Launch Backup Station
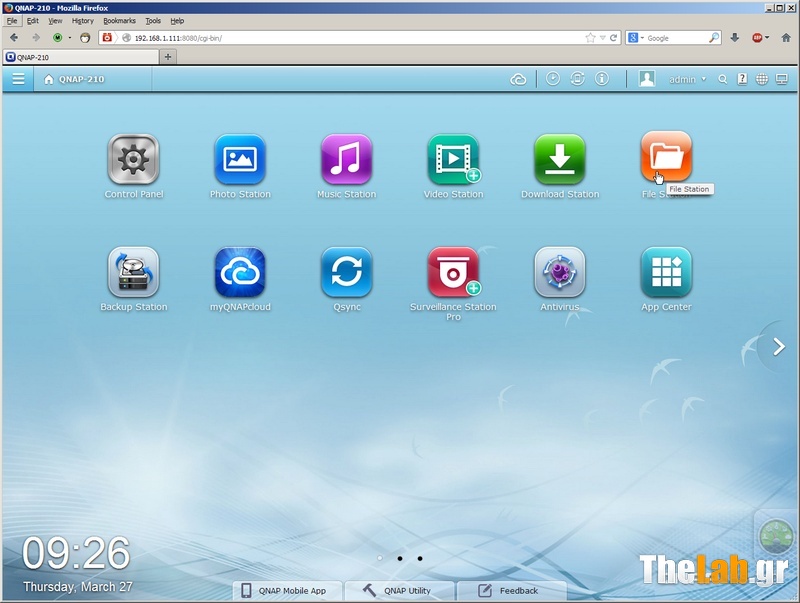Screen dimensions: 800x603 pos(133,272)
